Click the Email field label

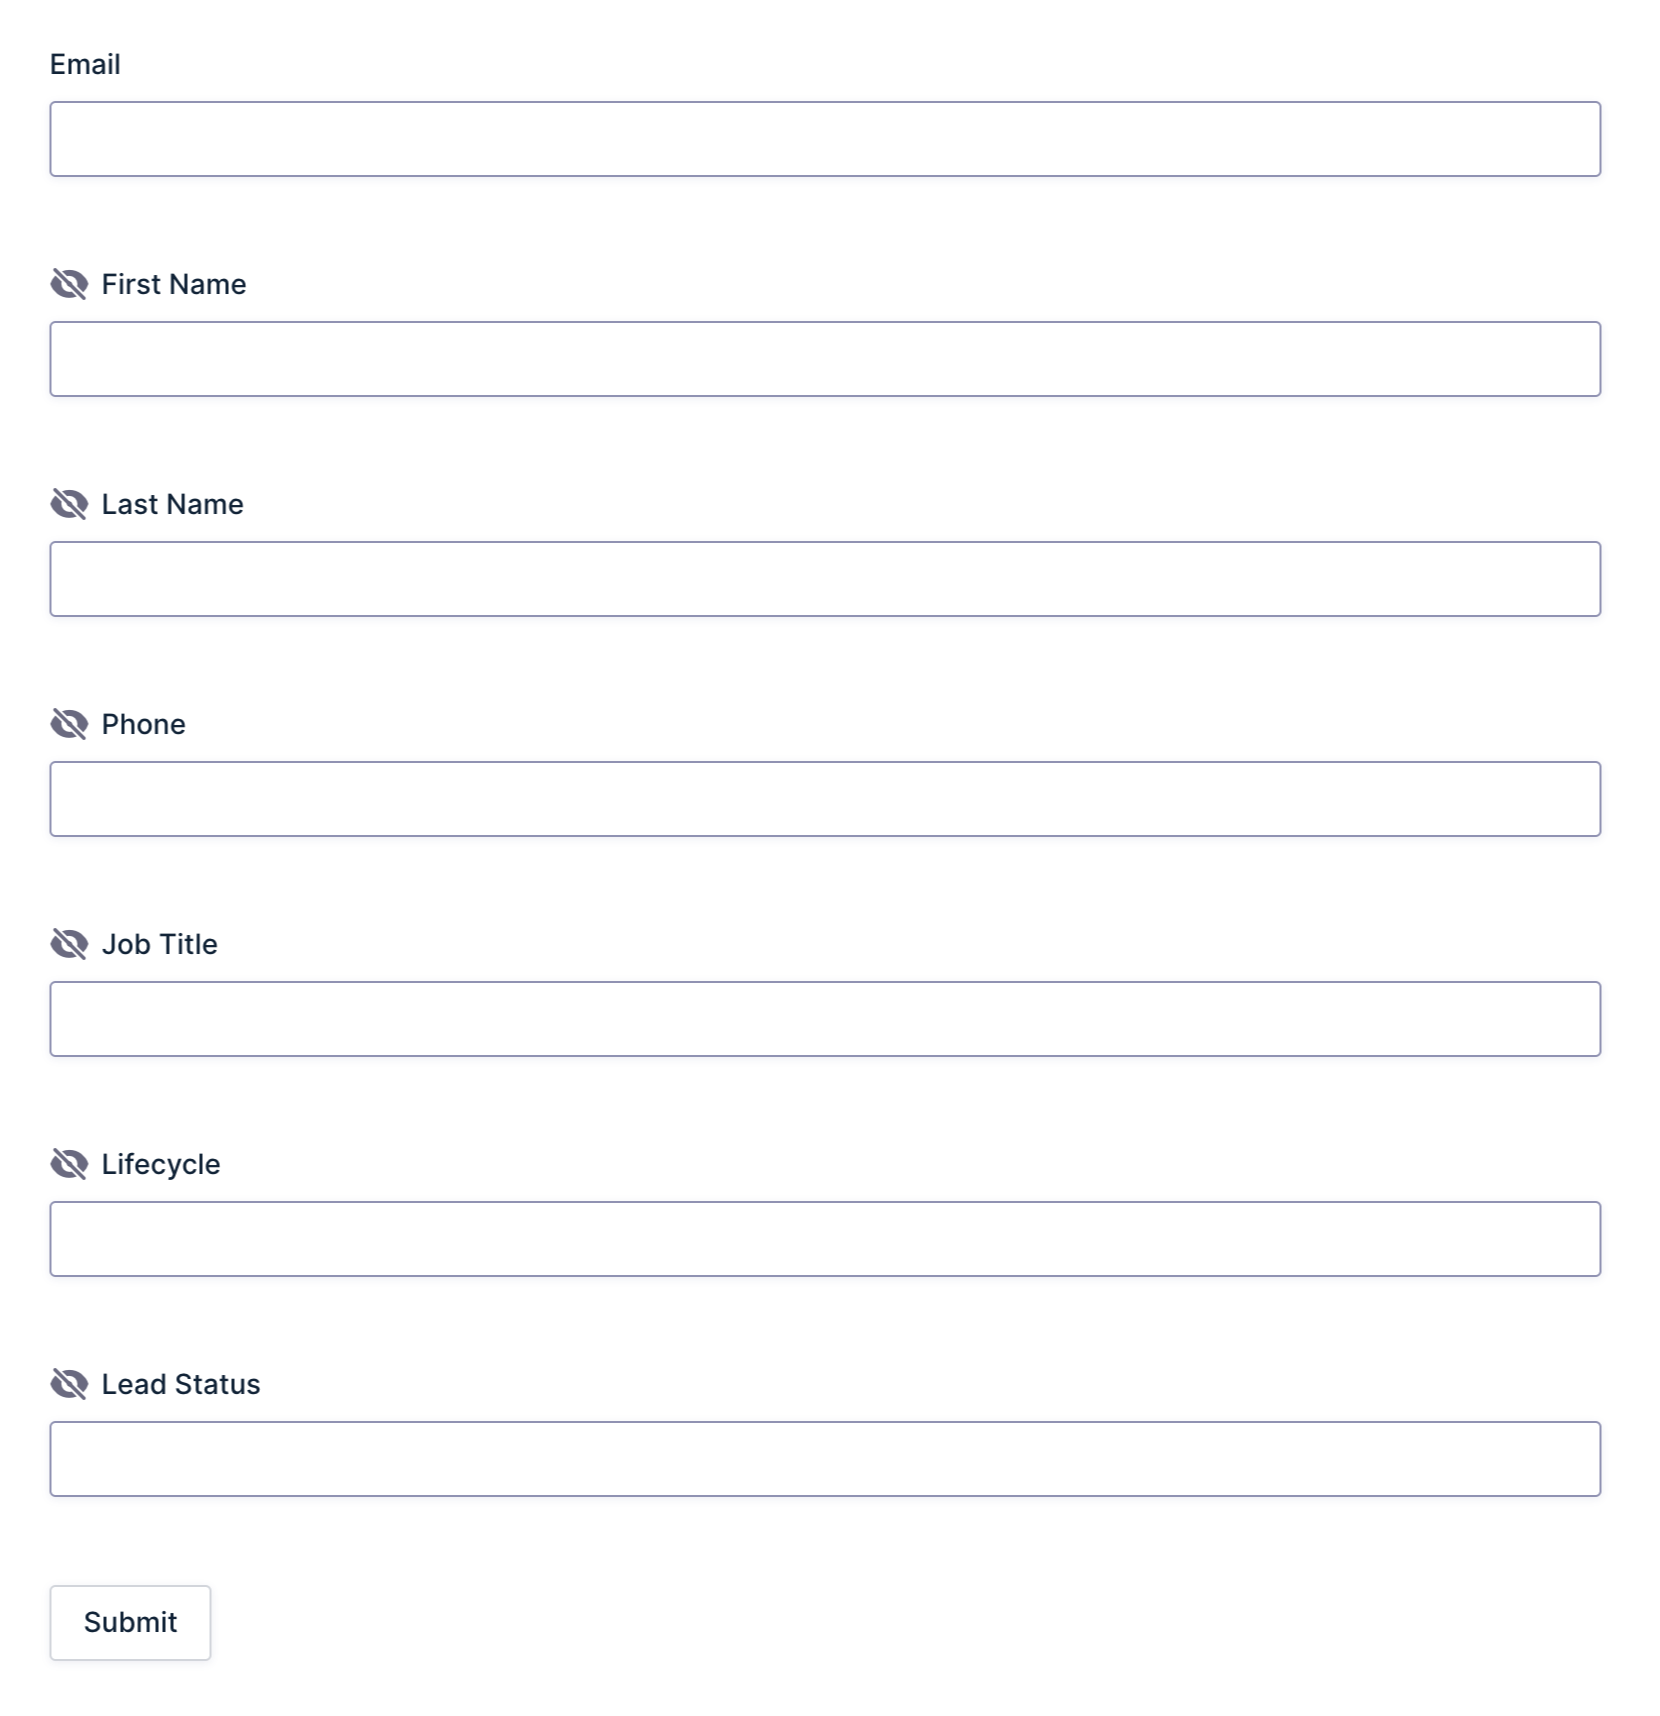pyautogui.click(x=85, y=64)
